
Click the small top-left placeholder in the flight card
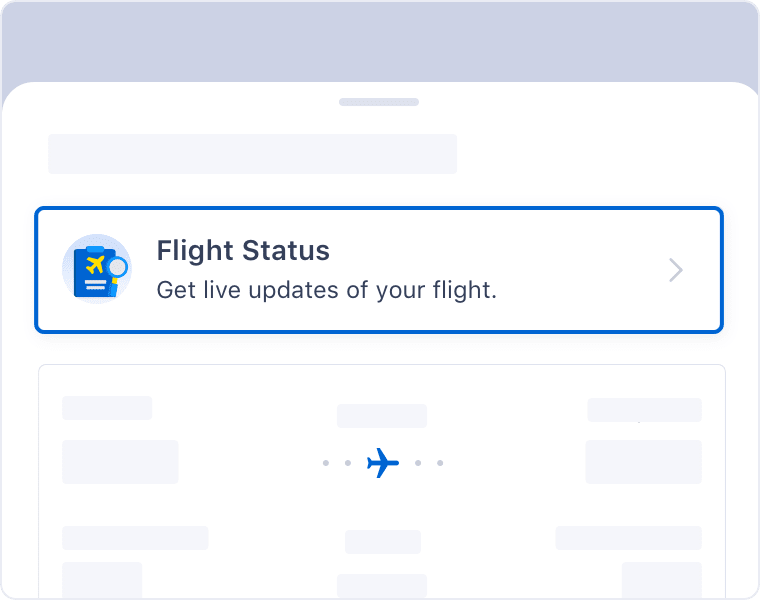(x=107, y=408)
